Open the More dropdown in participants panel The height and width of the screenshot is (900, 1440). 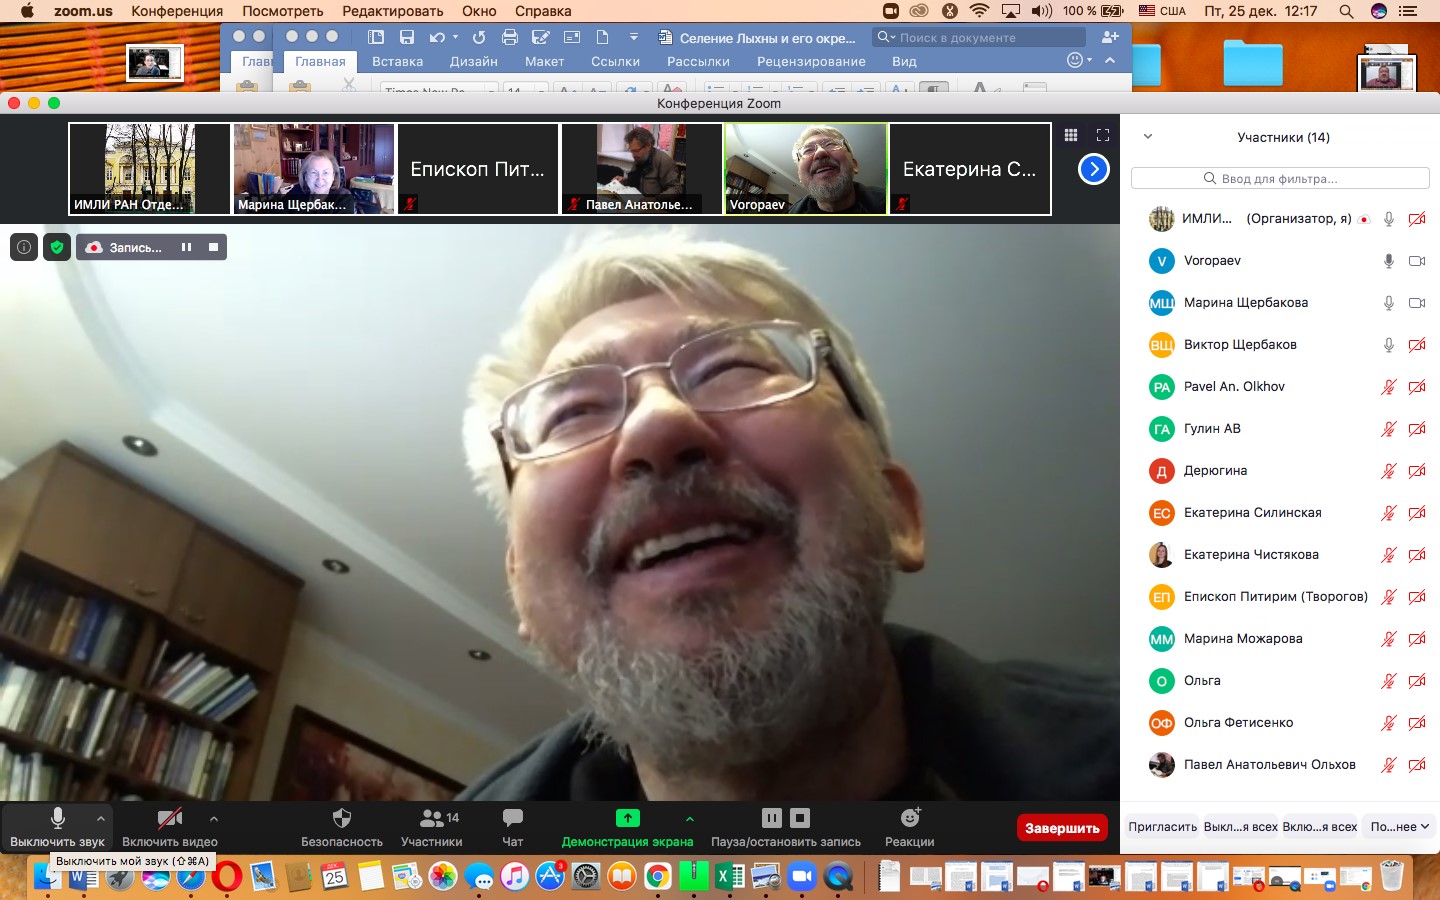[x=1399, y=827]
